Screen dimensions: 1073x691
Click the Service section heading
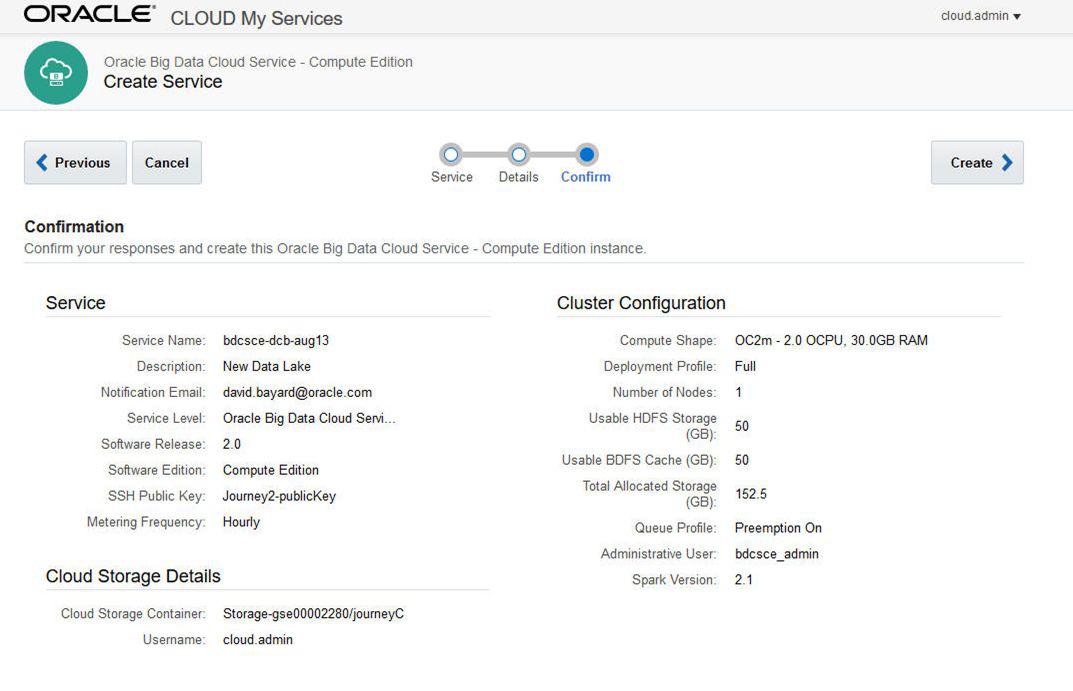[x=75, y=303]
